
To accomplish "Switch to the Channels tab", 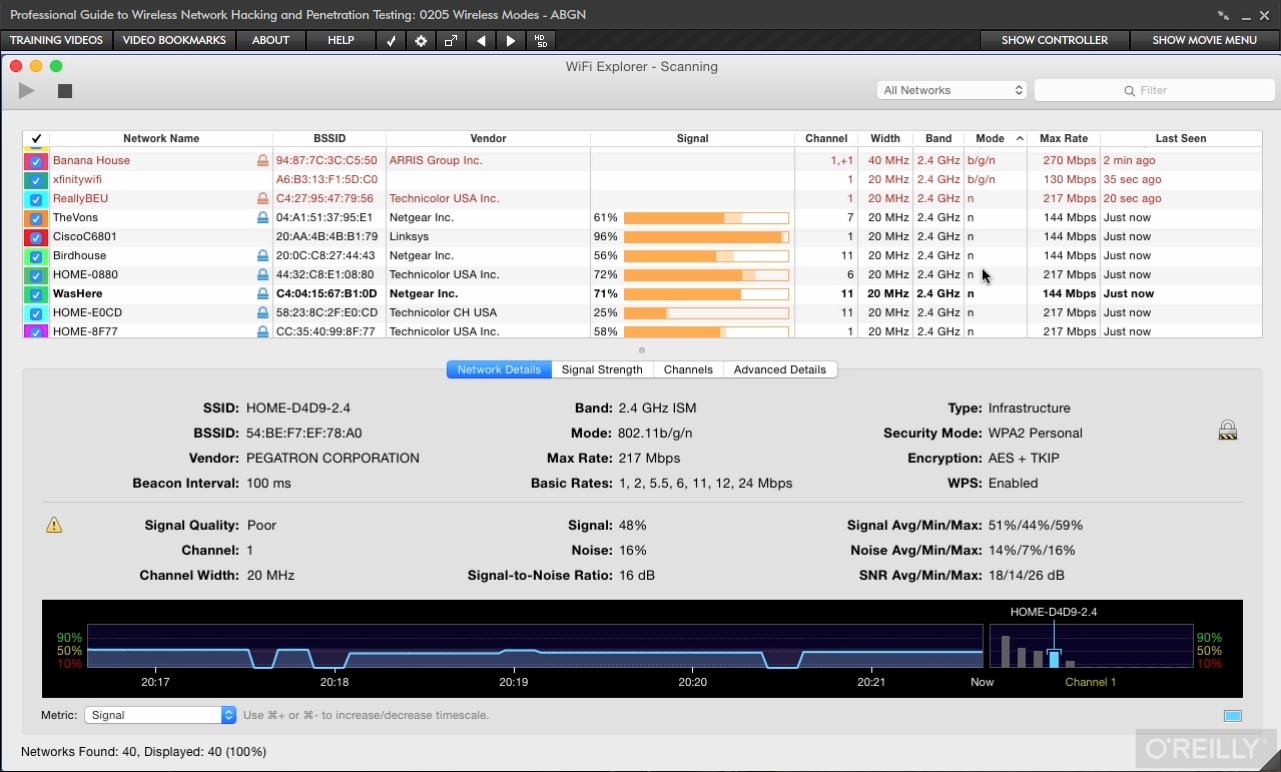I will [x=688, y=369].
